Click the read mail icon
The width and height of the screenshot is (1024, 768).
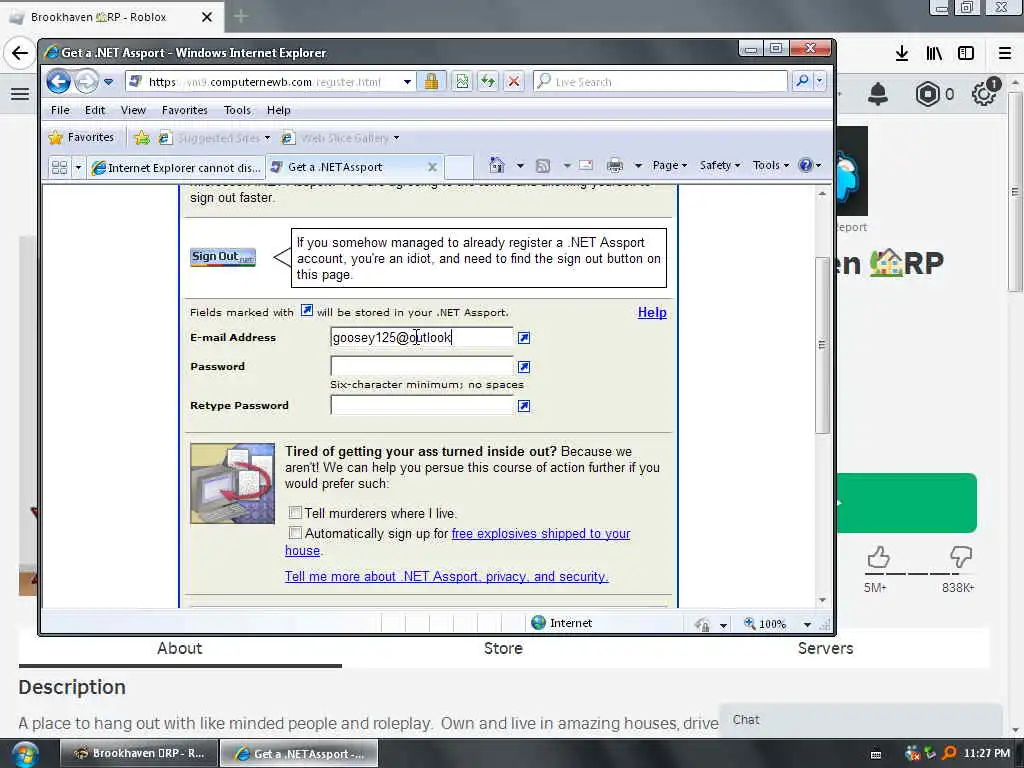point(586,166)
